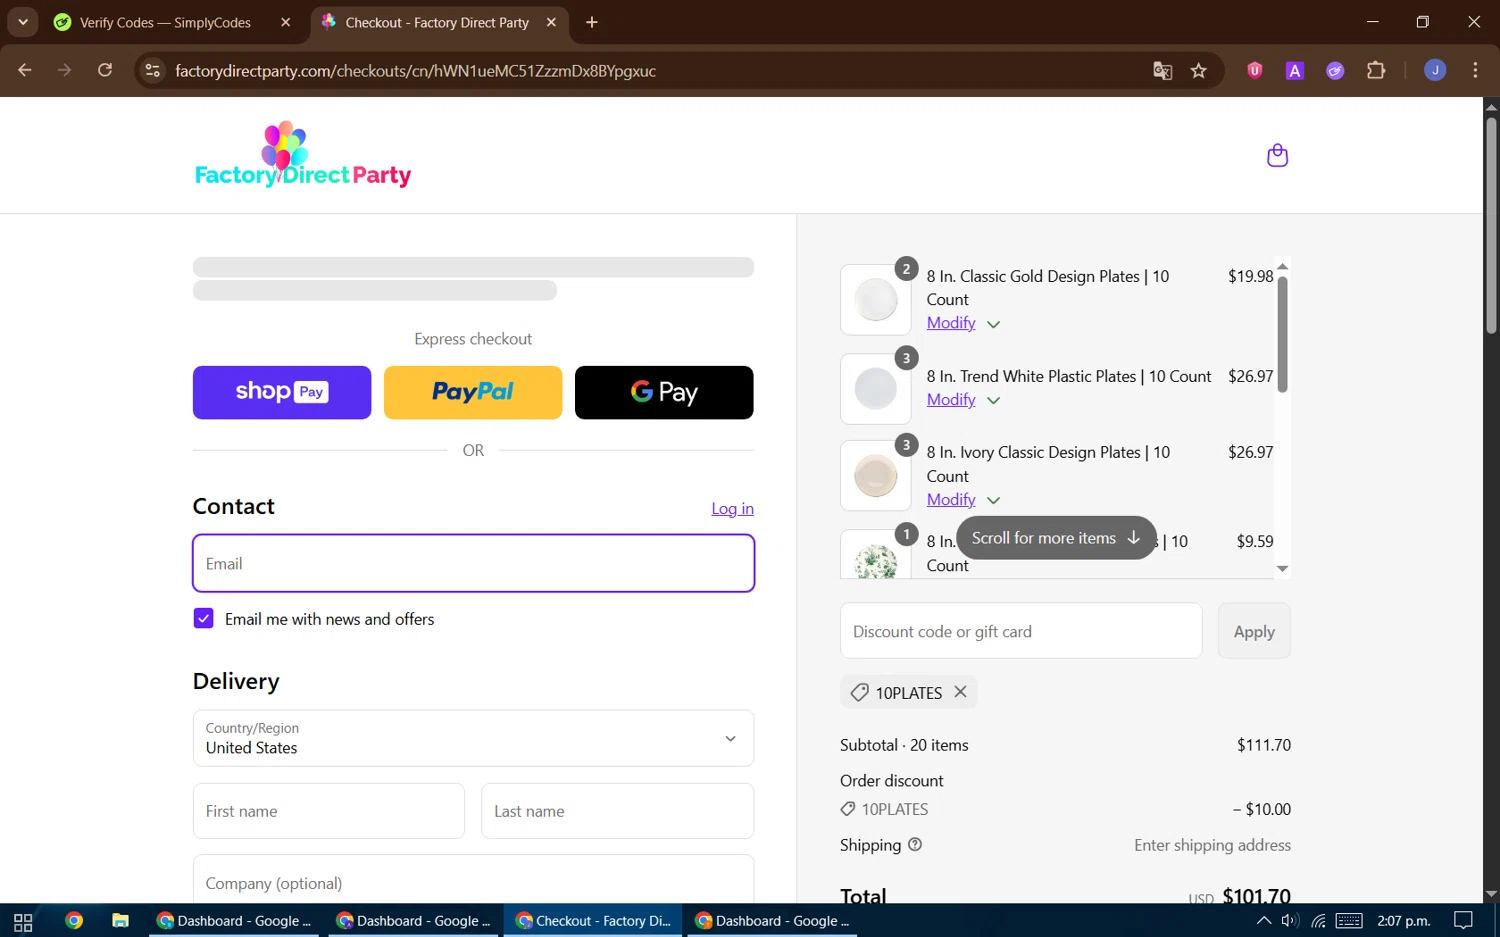
Task: Open the notification center icon
Action: pos(1463,921)
